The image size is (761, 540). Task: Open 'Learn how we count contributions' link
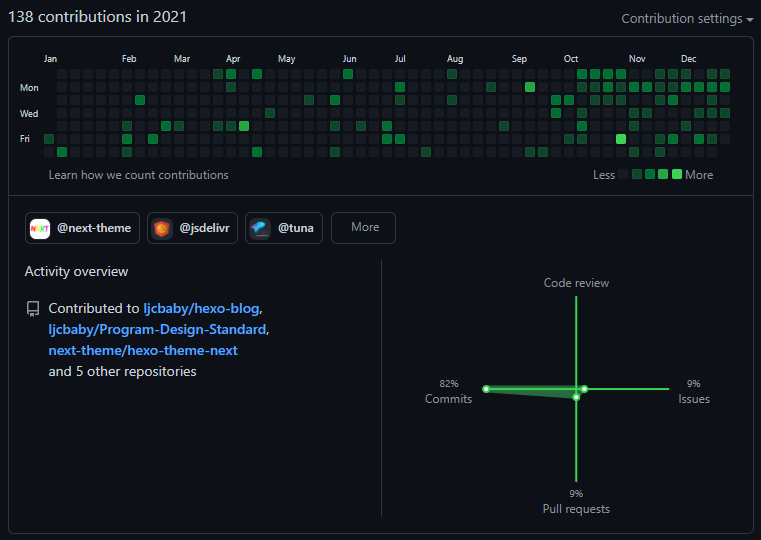138,175
